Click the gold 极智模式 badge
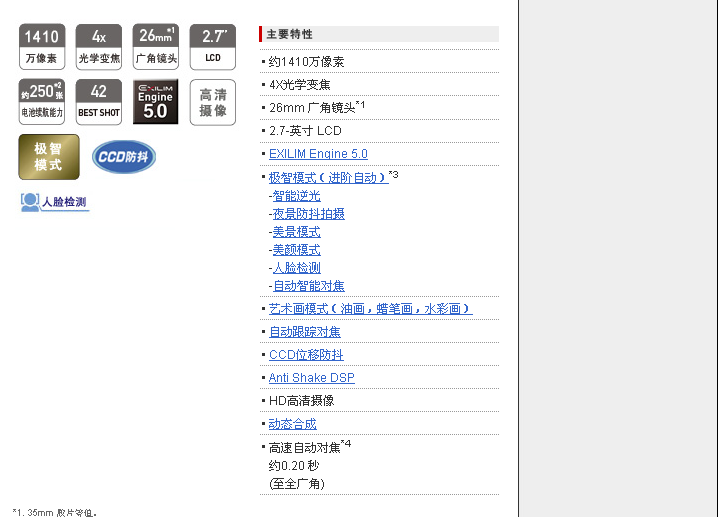This screenshot has height=517, width=718. pyautogui.click(x=49, y=157)
